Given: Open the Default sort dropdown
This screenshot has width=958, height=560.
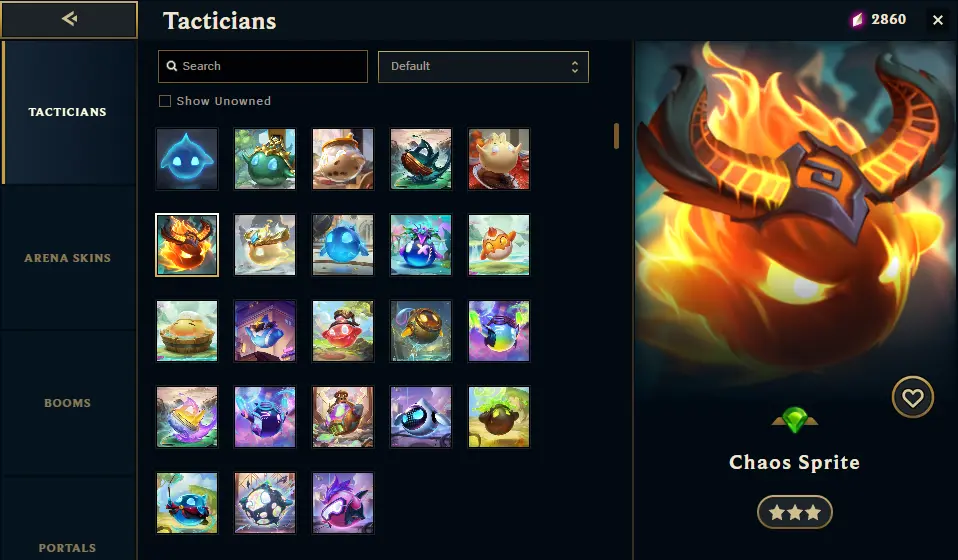Looking at the screenshot, I should pyautogui.click(x=483, y=67).
